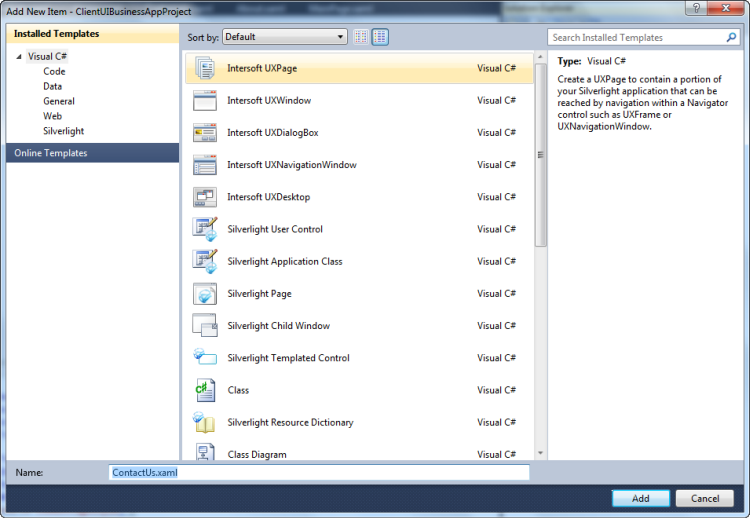This screenshot has width=750, height=518.
Task: Click the Name input field
Action: point(319,473)
